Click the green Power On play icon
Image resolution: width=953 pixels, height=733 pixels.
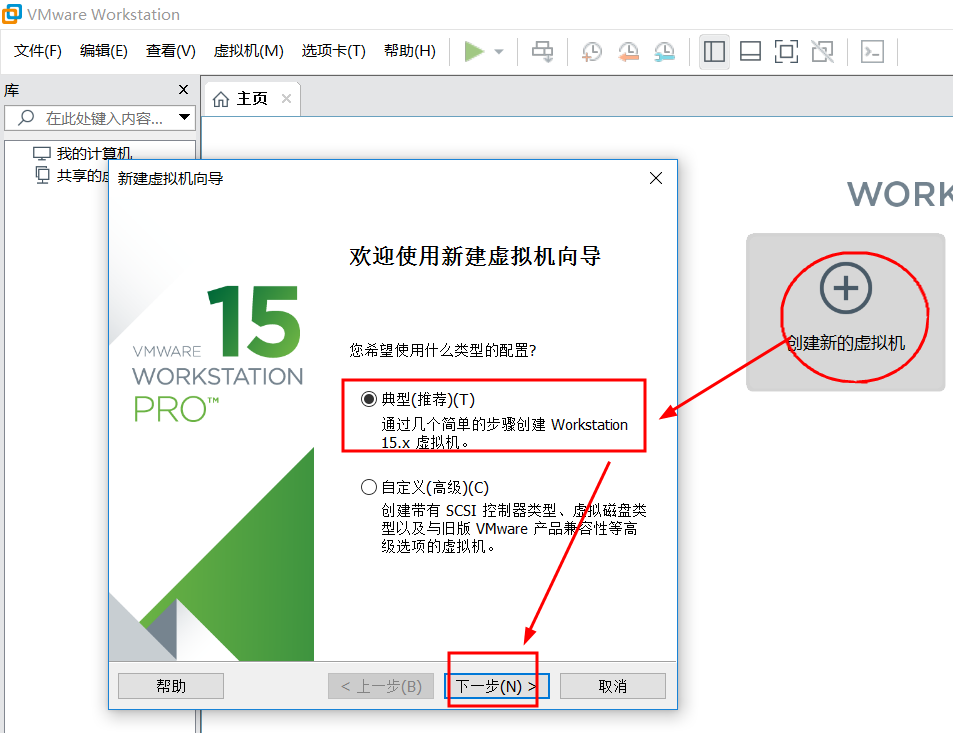click(474, 52)
